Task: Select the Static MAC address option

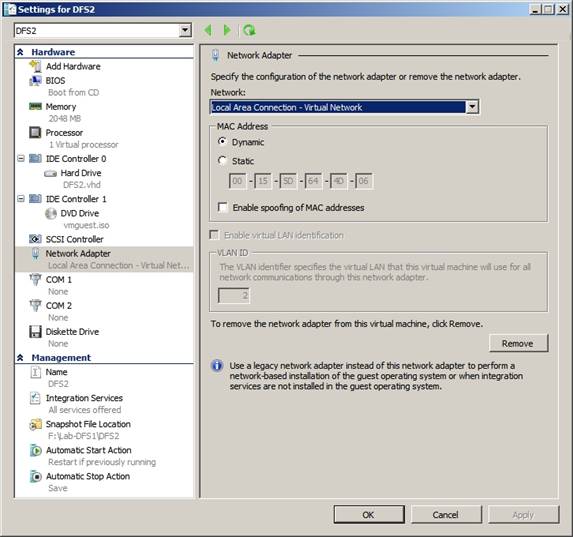Action: 222,160
